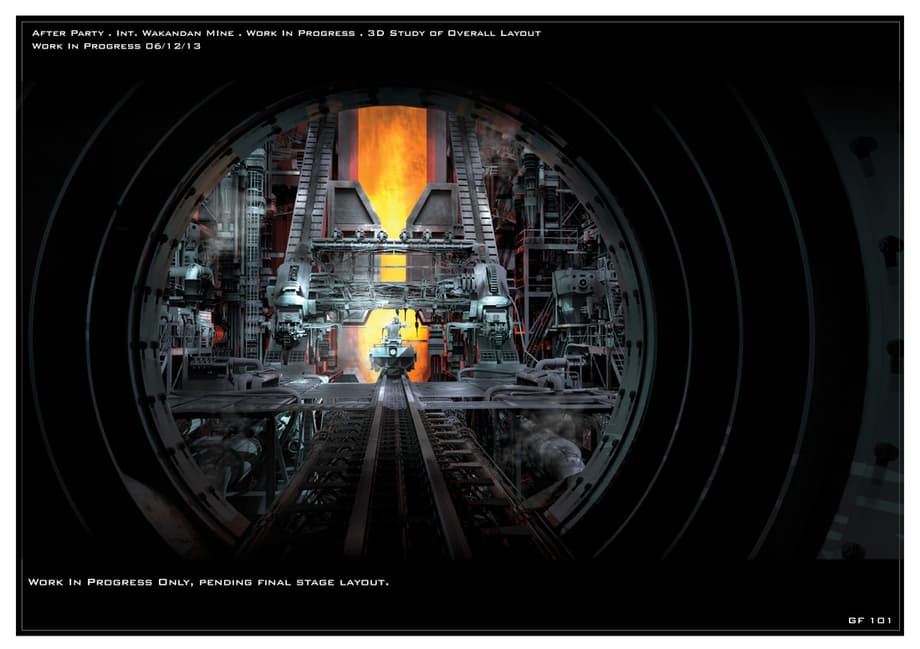Click the 'Work In Progress 06/12/13' date line
The image size is (920, 649).
tap(104, 46)
